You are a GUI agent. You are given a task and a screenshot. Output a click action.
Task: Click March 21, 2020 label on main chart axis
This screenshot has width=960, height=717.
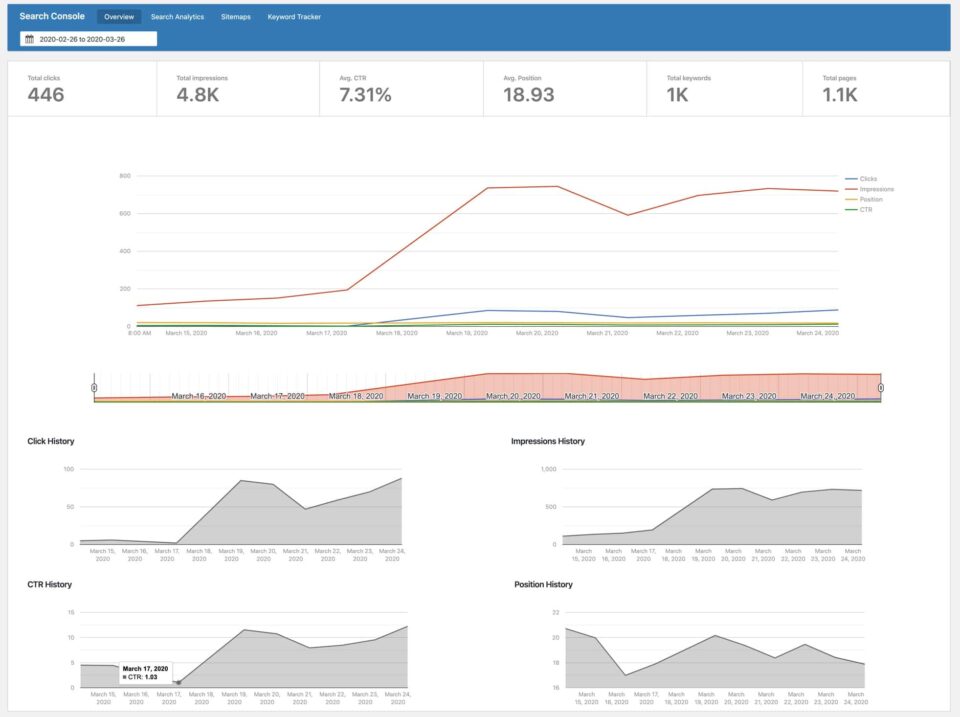[x=607, y=333]
